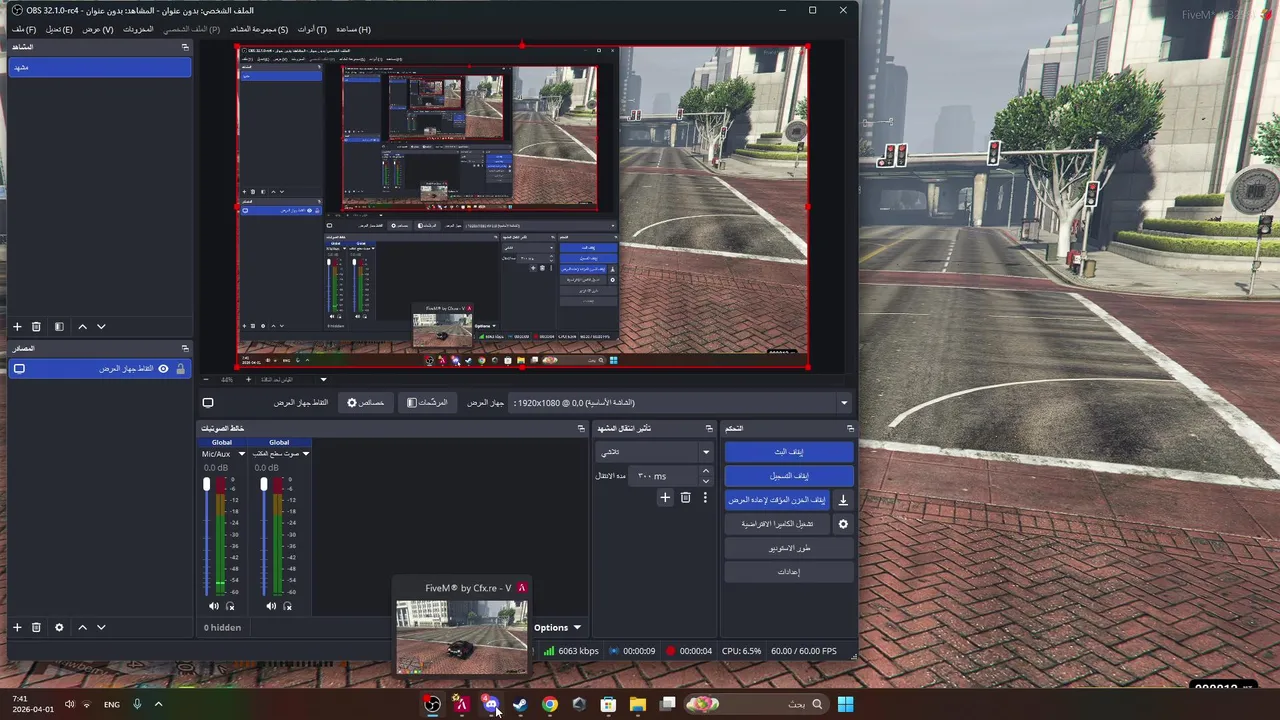Open the File menu ملف (F)
This screenshot has height=720, width=1280.
coord(24,29)
